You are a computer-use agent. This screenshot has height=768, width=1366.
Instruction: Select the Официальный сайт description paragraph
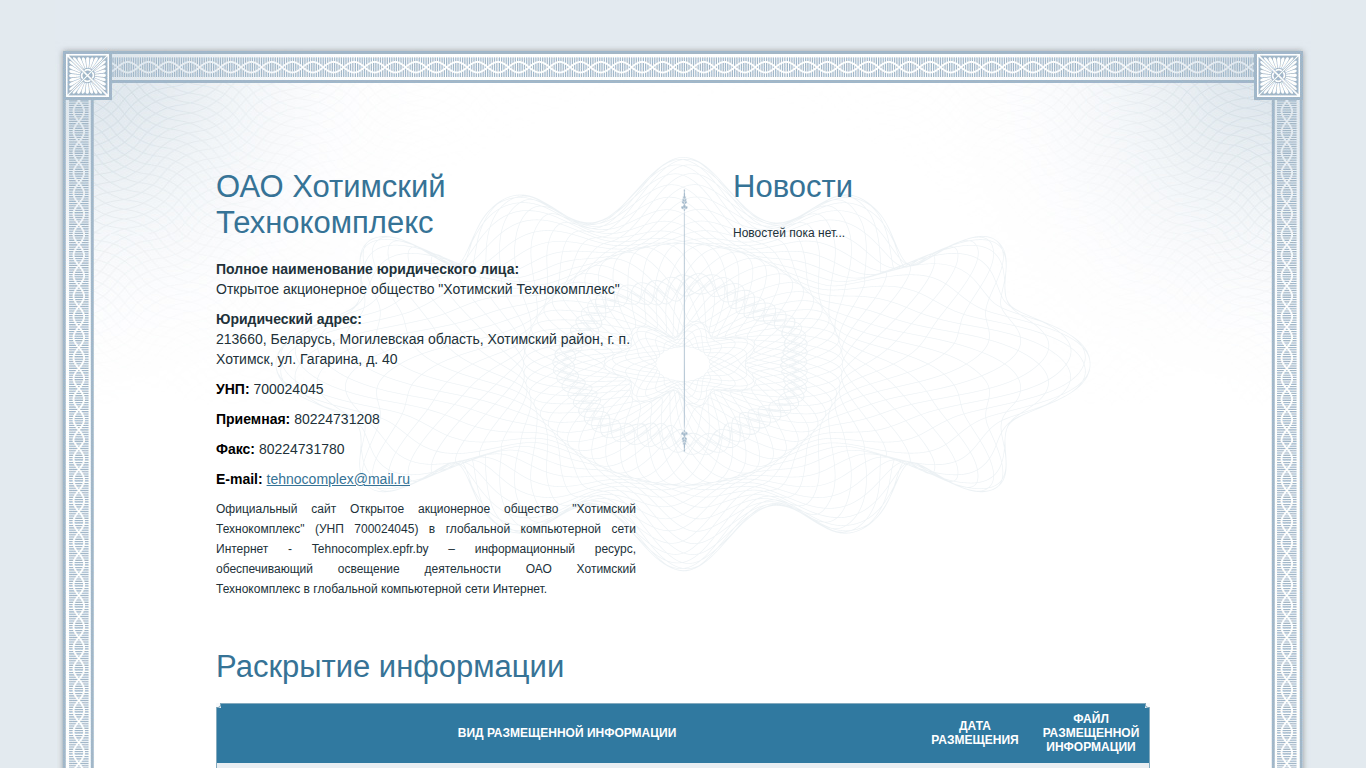tap(426, 549)
